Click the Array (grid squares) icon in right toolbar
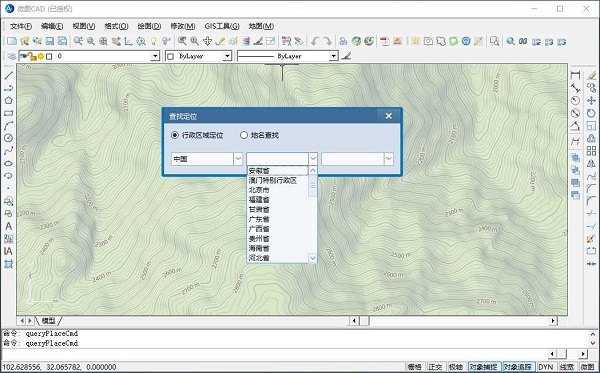The width and height of the screenshot is (600, 373). (x=591, y=150)
